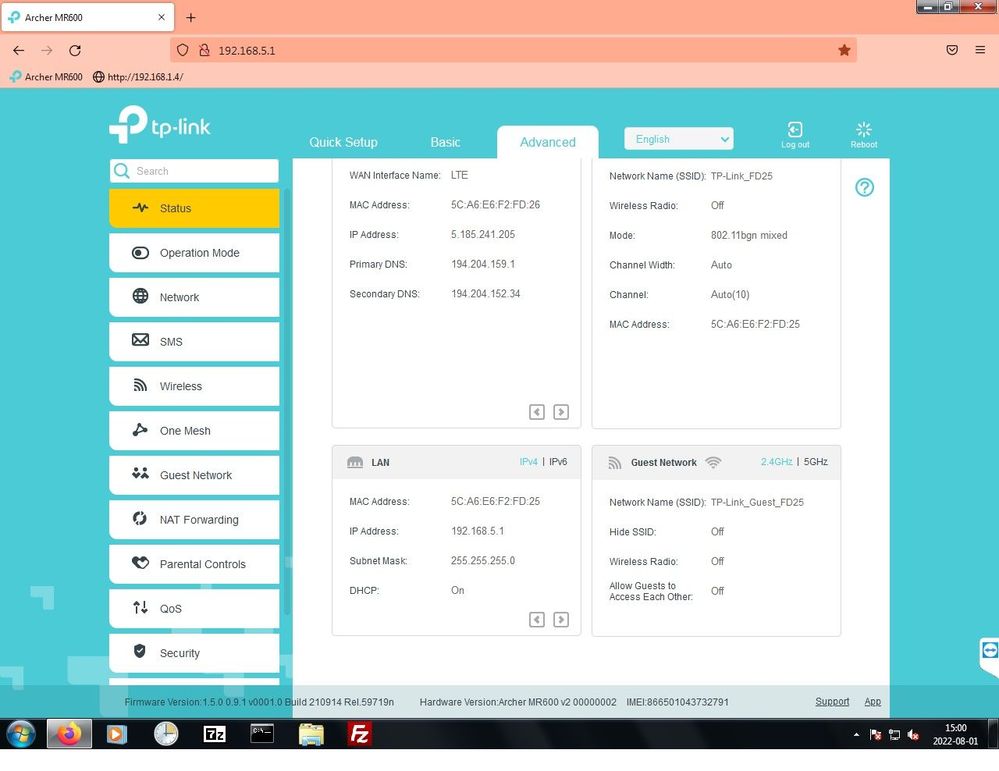Screen dimensions: 999x771
Task: Open the Support link in footer
Action: 831,702
